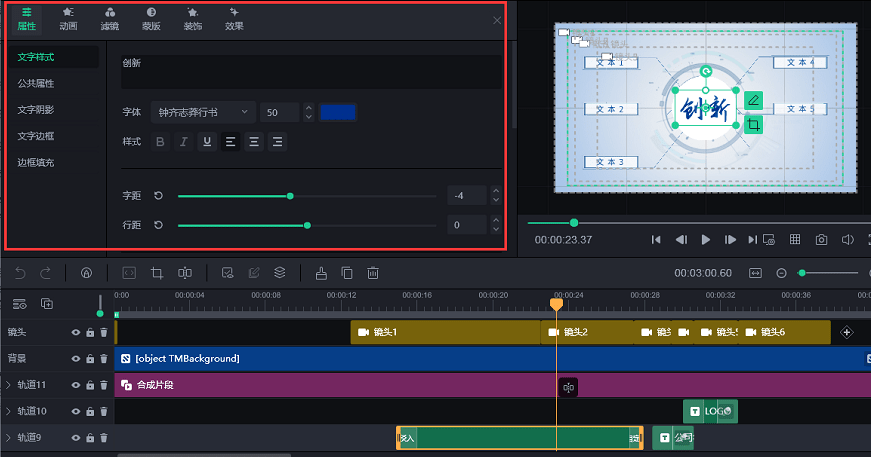
Task: Add a new shot with the plus icon
Action: click(847, 332)
